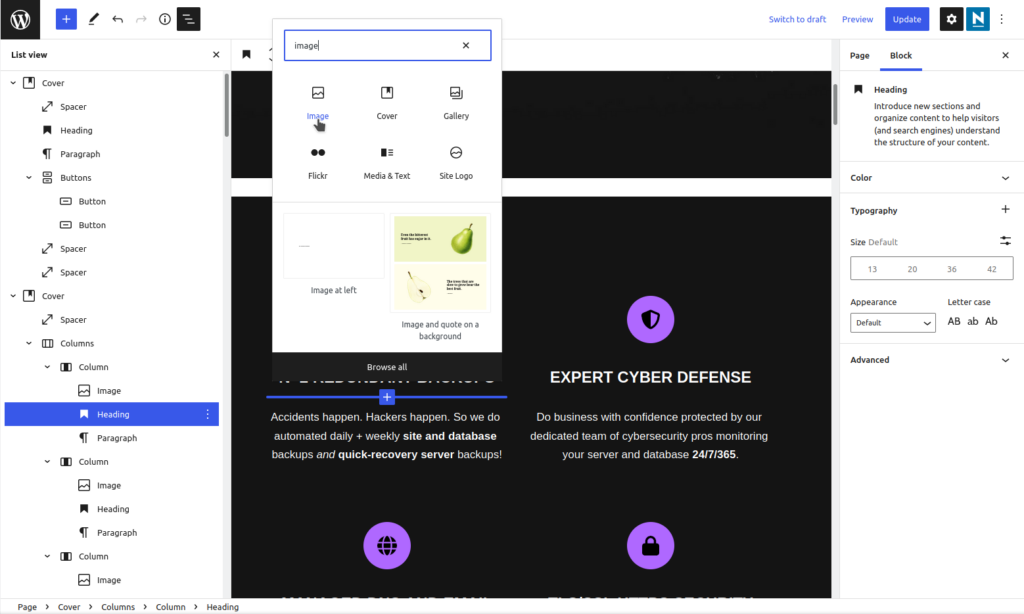Open options for selected Heading row
1024x614 pixels.
click(x=208, y=414)
